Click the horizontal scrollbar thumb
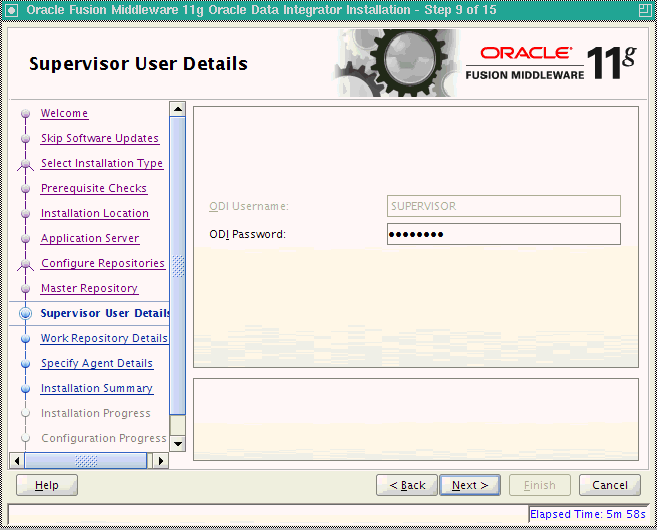Image resolution: width=657 pixels, height=530 pixels. click(86, 461)
